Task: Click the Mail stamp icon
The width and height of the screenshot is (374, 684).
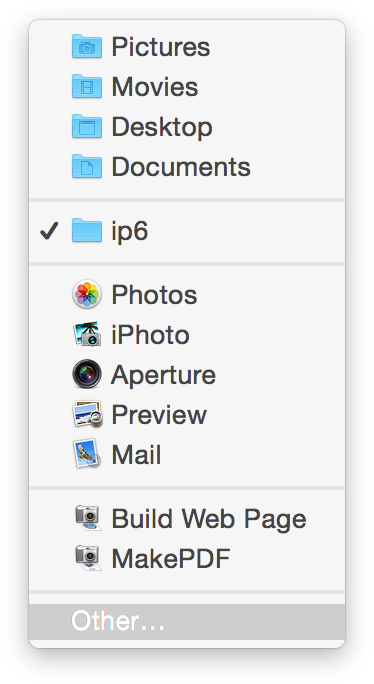Action: tap(86, 454)
